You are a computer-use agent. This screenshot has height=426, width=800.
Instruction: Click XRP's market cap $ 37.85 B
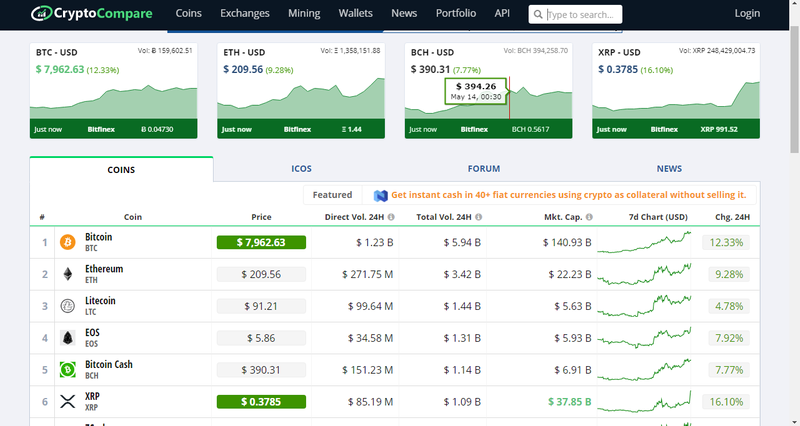tap(570, 402)
